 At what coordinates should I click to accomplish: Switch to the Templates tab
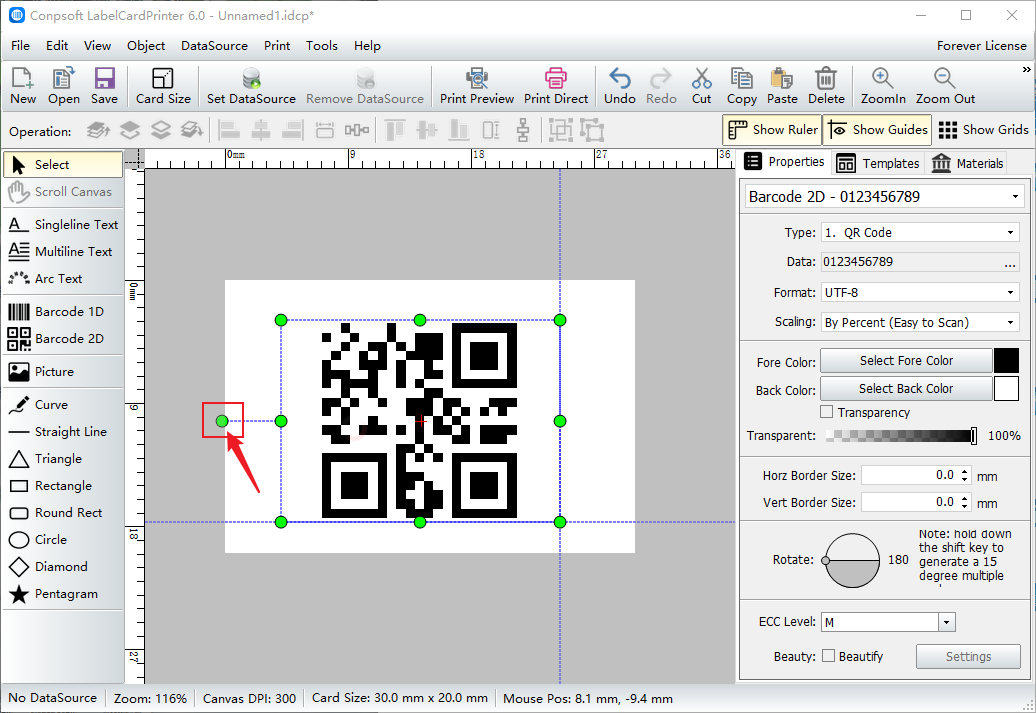tap(877, 163)
